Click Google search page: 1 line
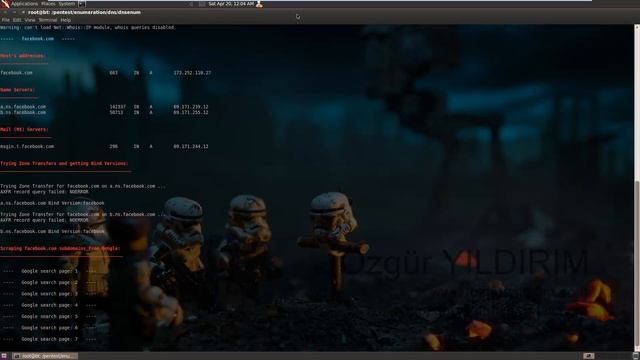The image size is (640, 360). [49, 271]
